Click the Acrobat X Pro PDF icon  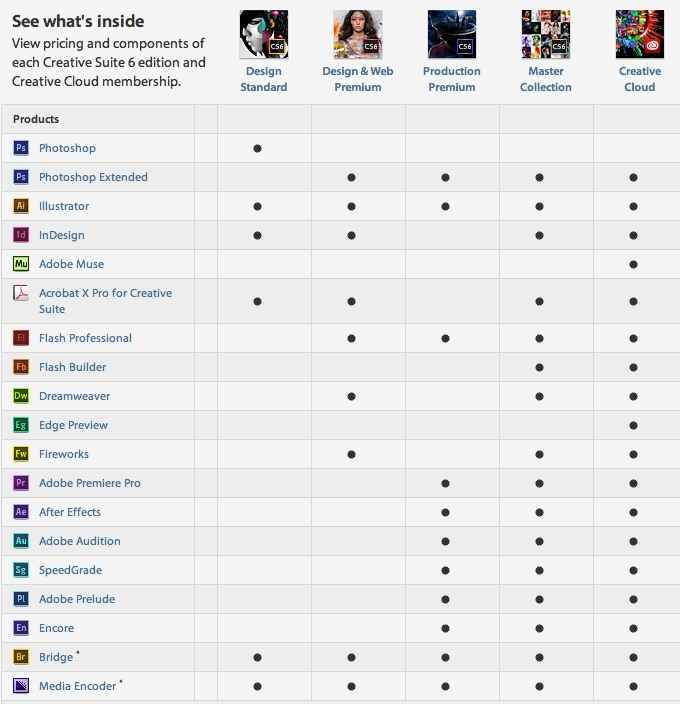point(21,293)
